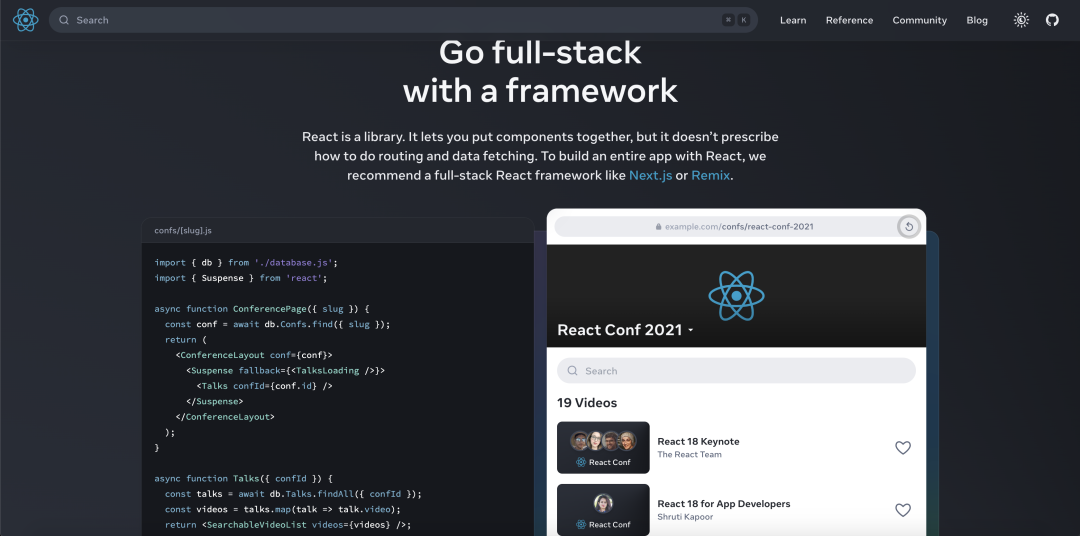Click the 'Go full-stack with a framework' heading
The width and height of the screenshot is (1080, 536).
coord(540,72)
